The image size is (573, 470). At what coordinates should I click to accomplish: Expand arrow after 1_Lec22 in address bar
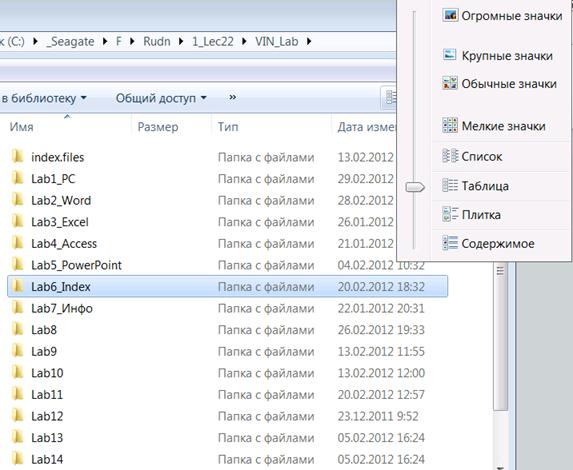pyautogui.click(x=244, y=41)
